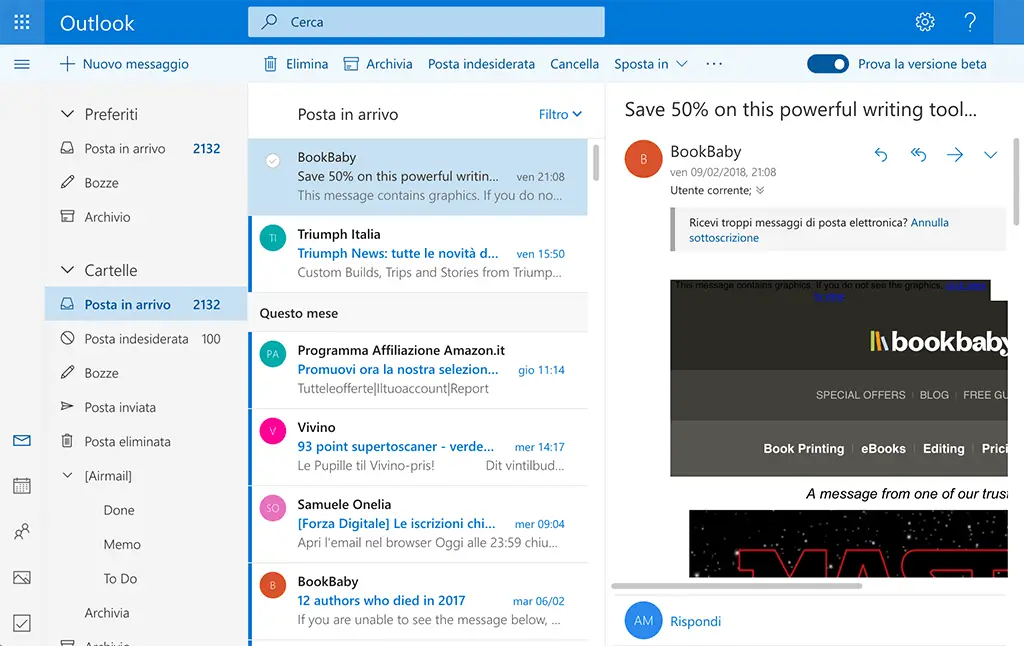The width and height of the screenshot is (1024, 646).
Task: Open Posta in arrivo under Preferiti
Action: [x=146, y=148]
